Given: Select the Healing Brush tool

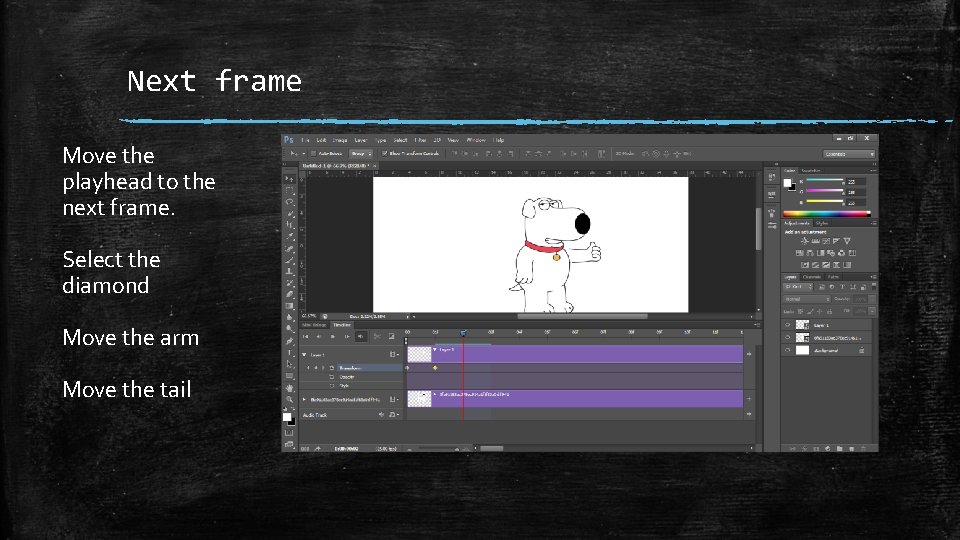Looking at the screenshot, I should [x=290, y=249].
